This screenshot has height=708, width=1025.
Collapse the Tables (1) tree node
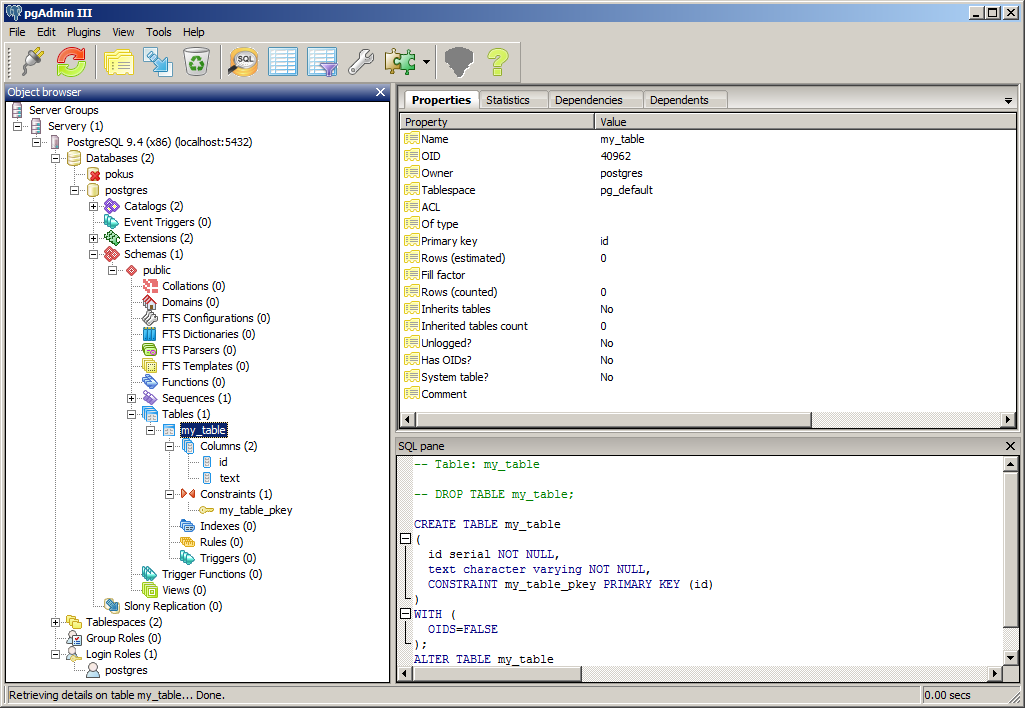132,414
